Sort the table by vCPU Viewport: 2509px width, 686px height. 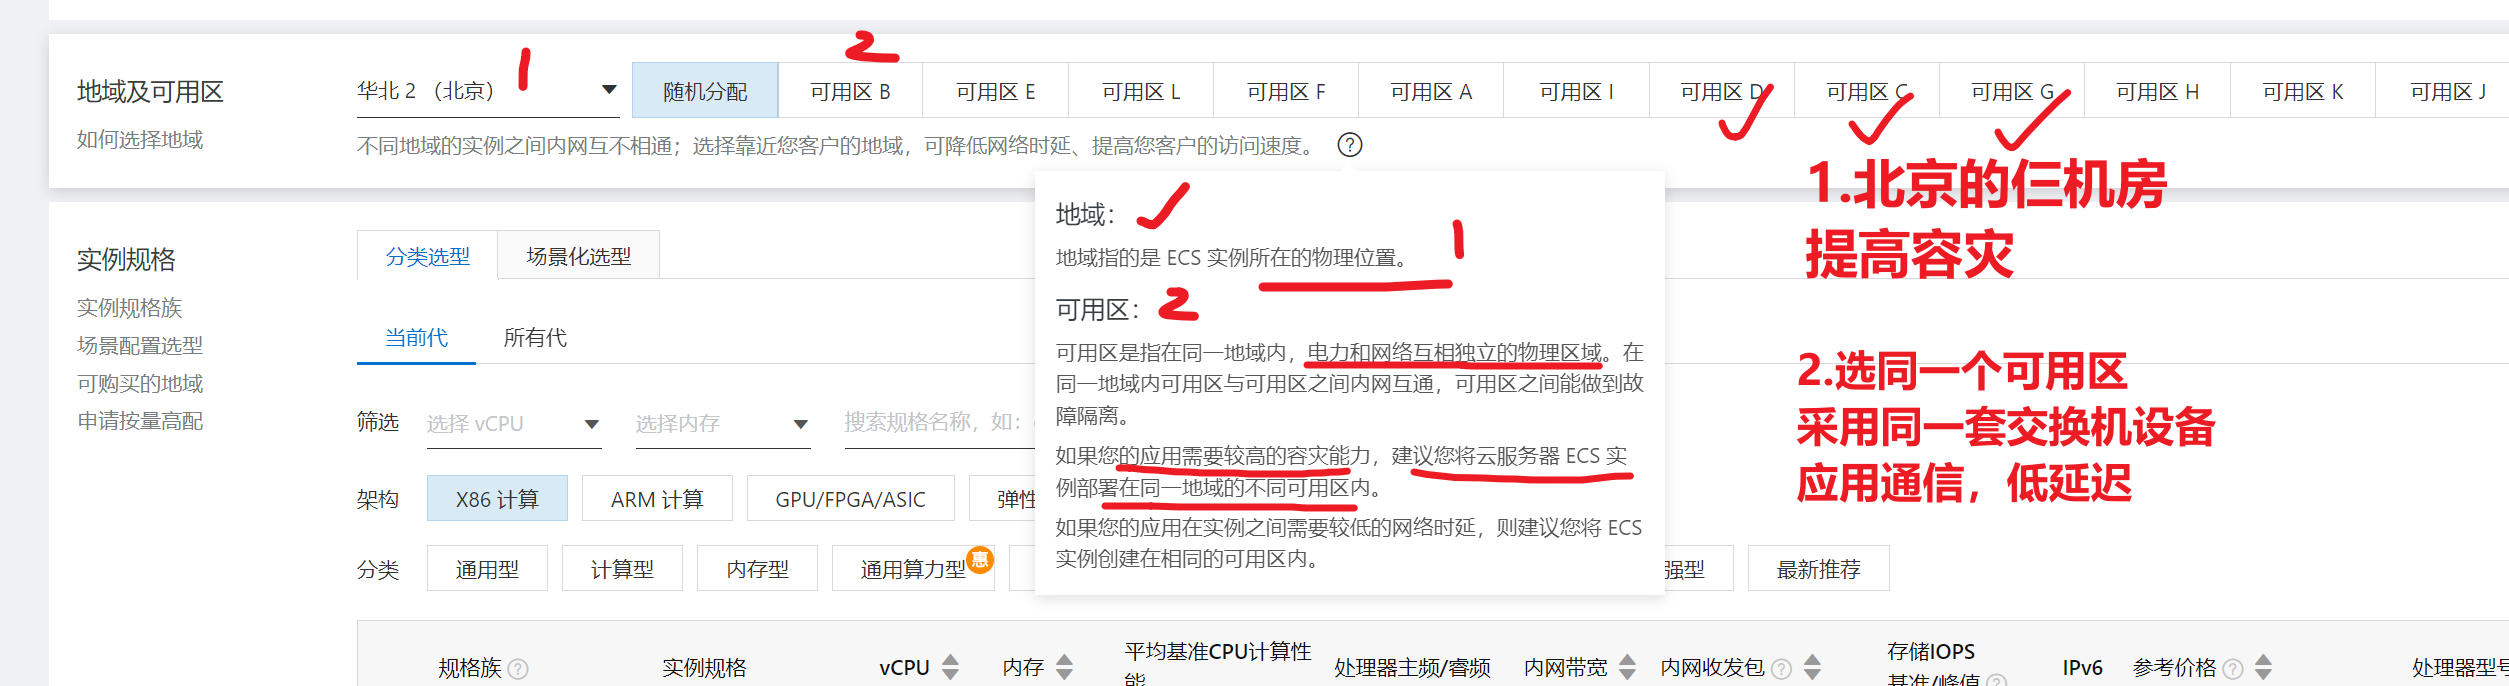point(950,667)
